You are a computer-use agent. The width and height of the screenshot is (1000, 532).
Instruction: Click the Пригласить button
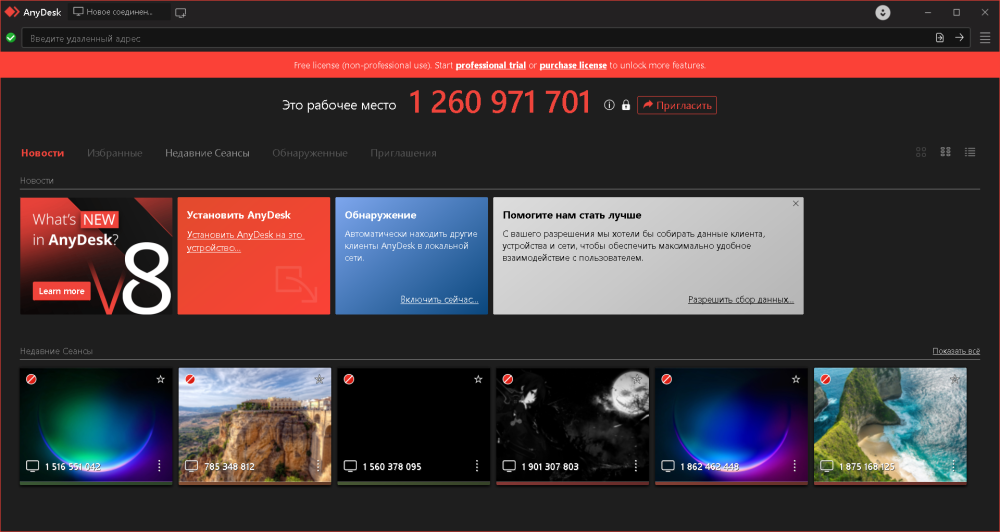pos(677,105)
